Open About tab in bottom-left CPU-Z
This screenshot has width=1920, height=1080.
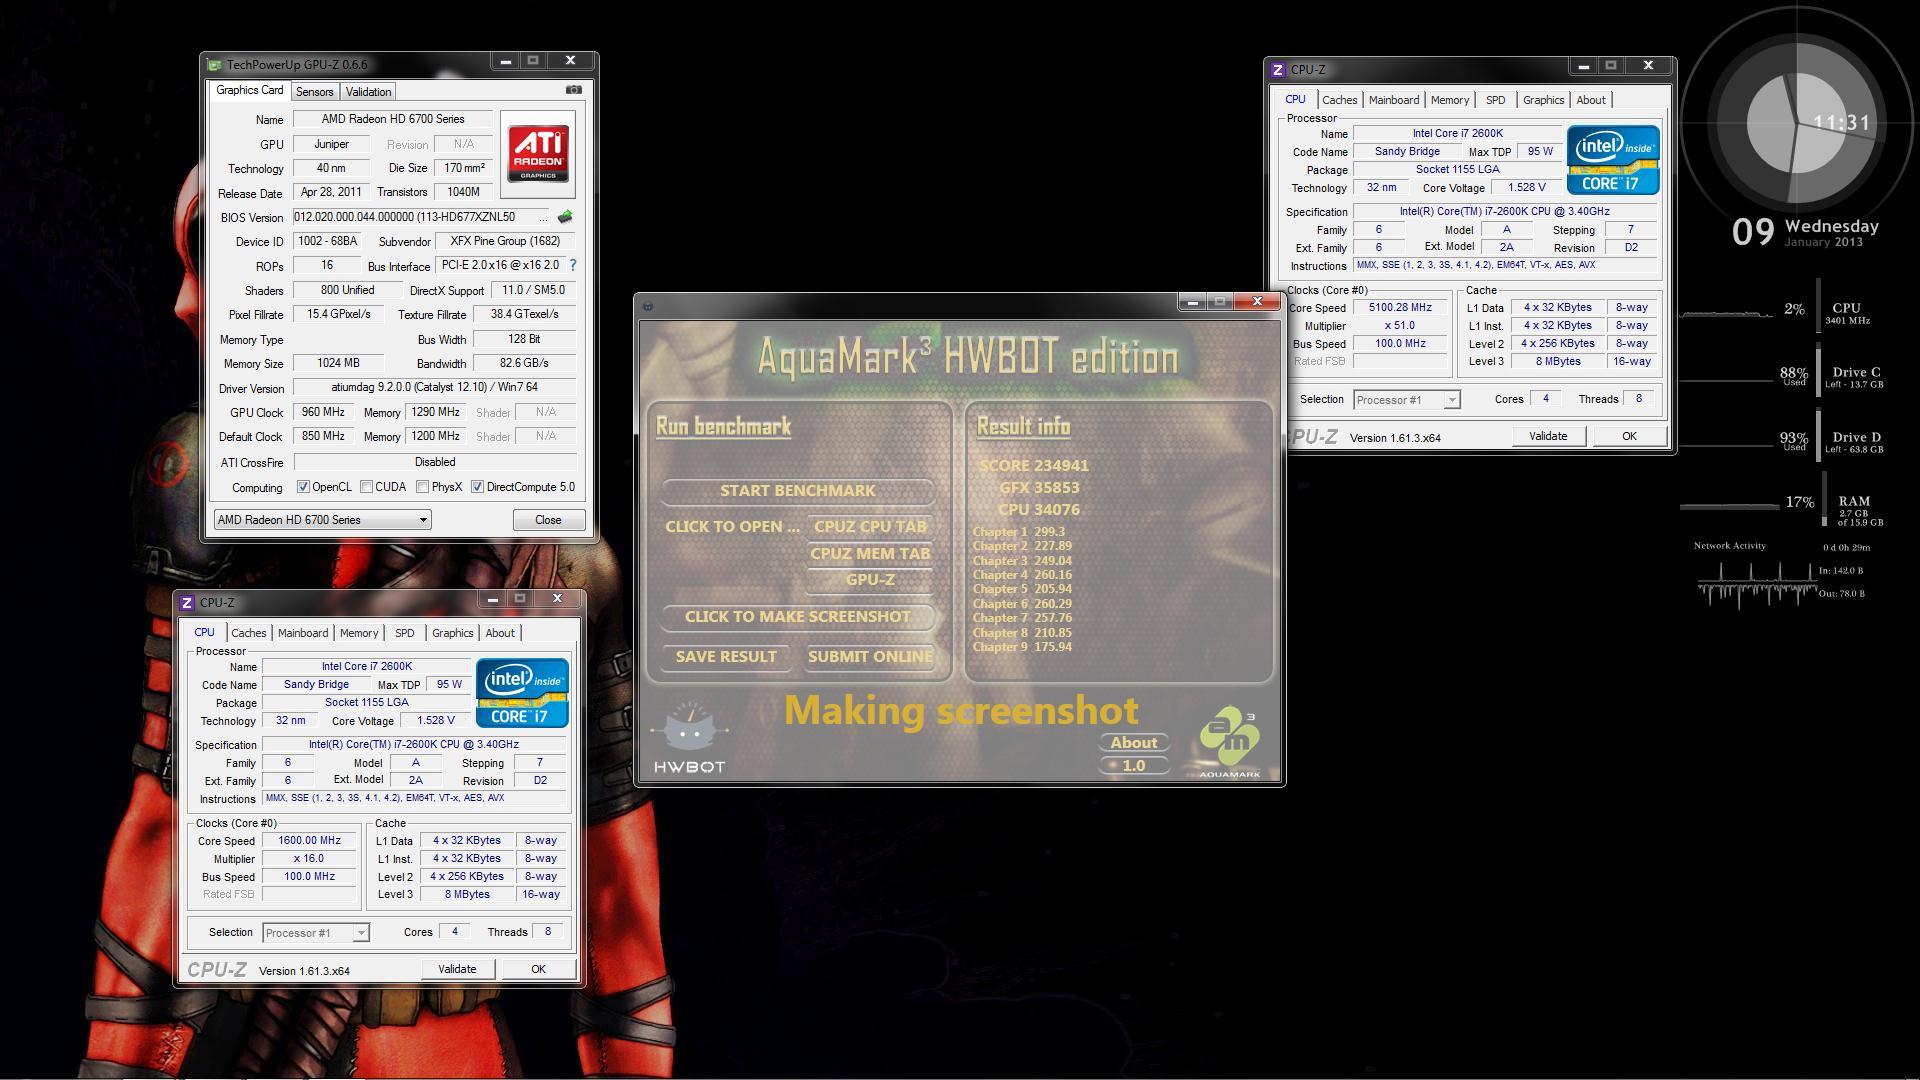point(500,633)
